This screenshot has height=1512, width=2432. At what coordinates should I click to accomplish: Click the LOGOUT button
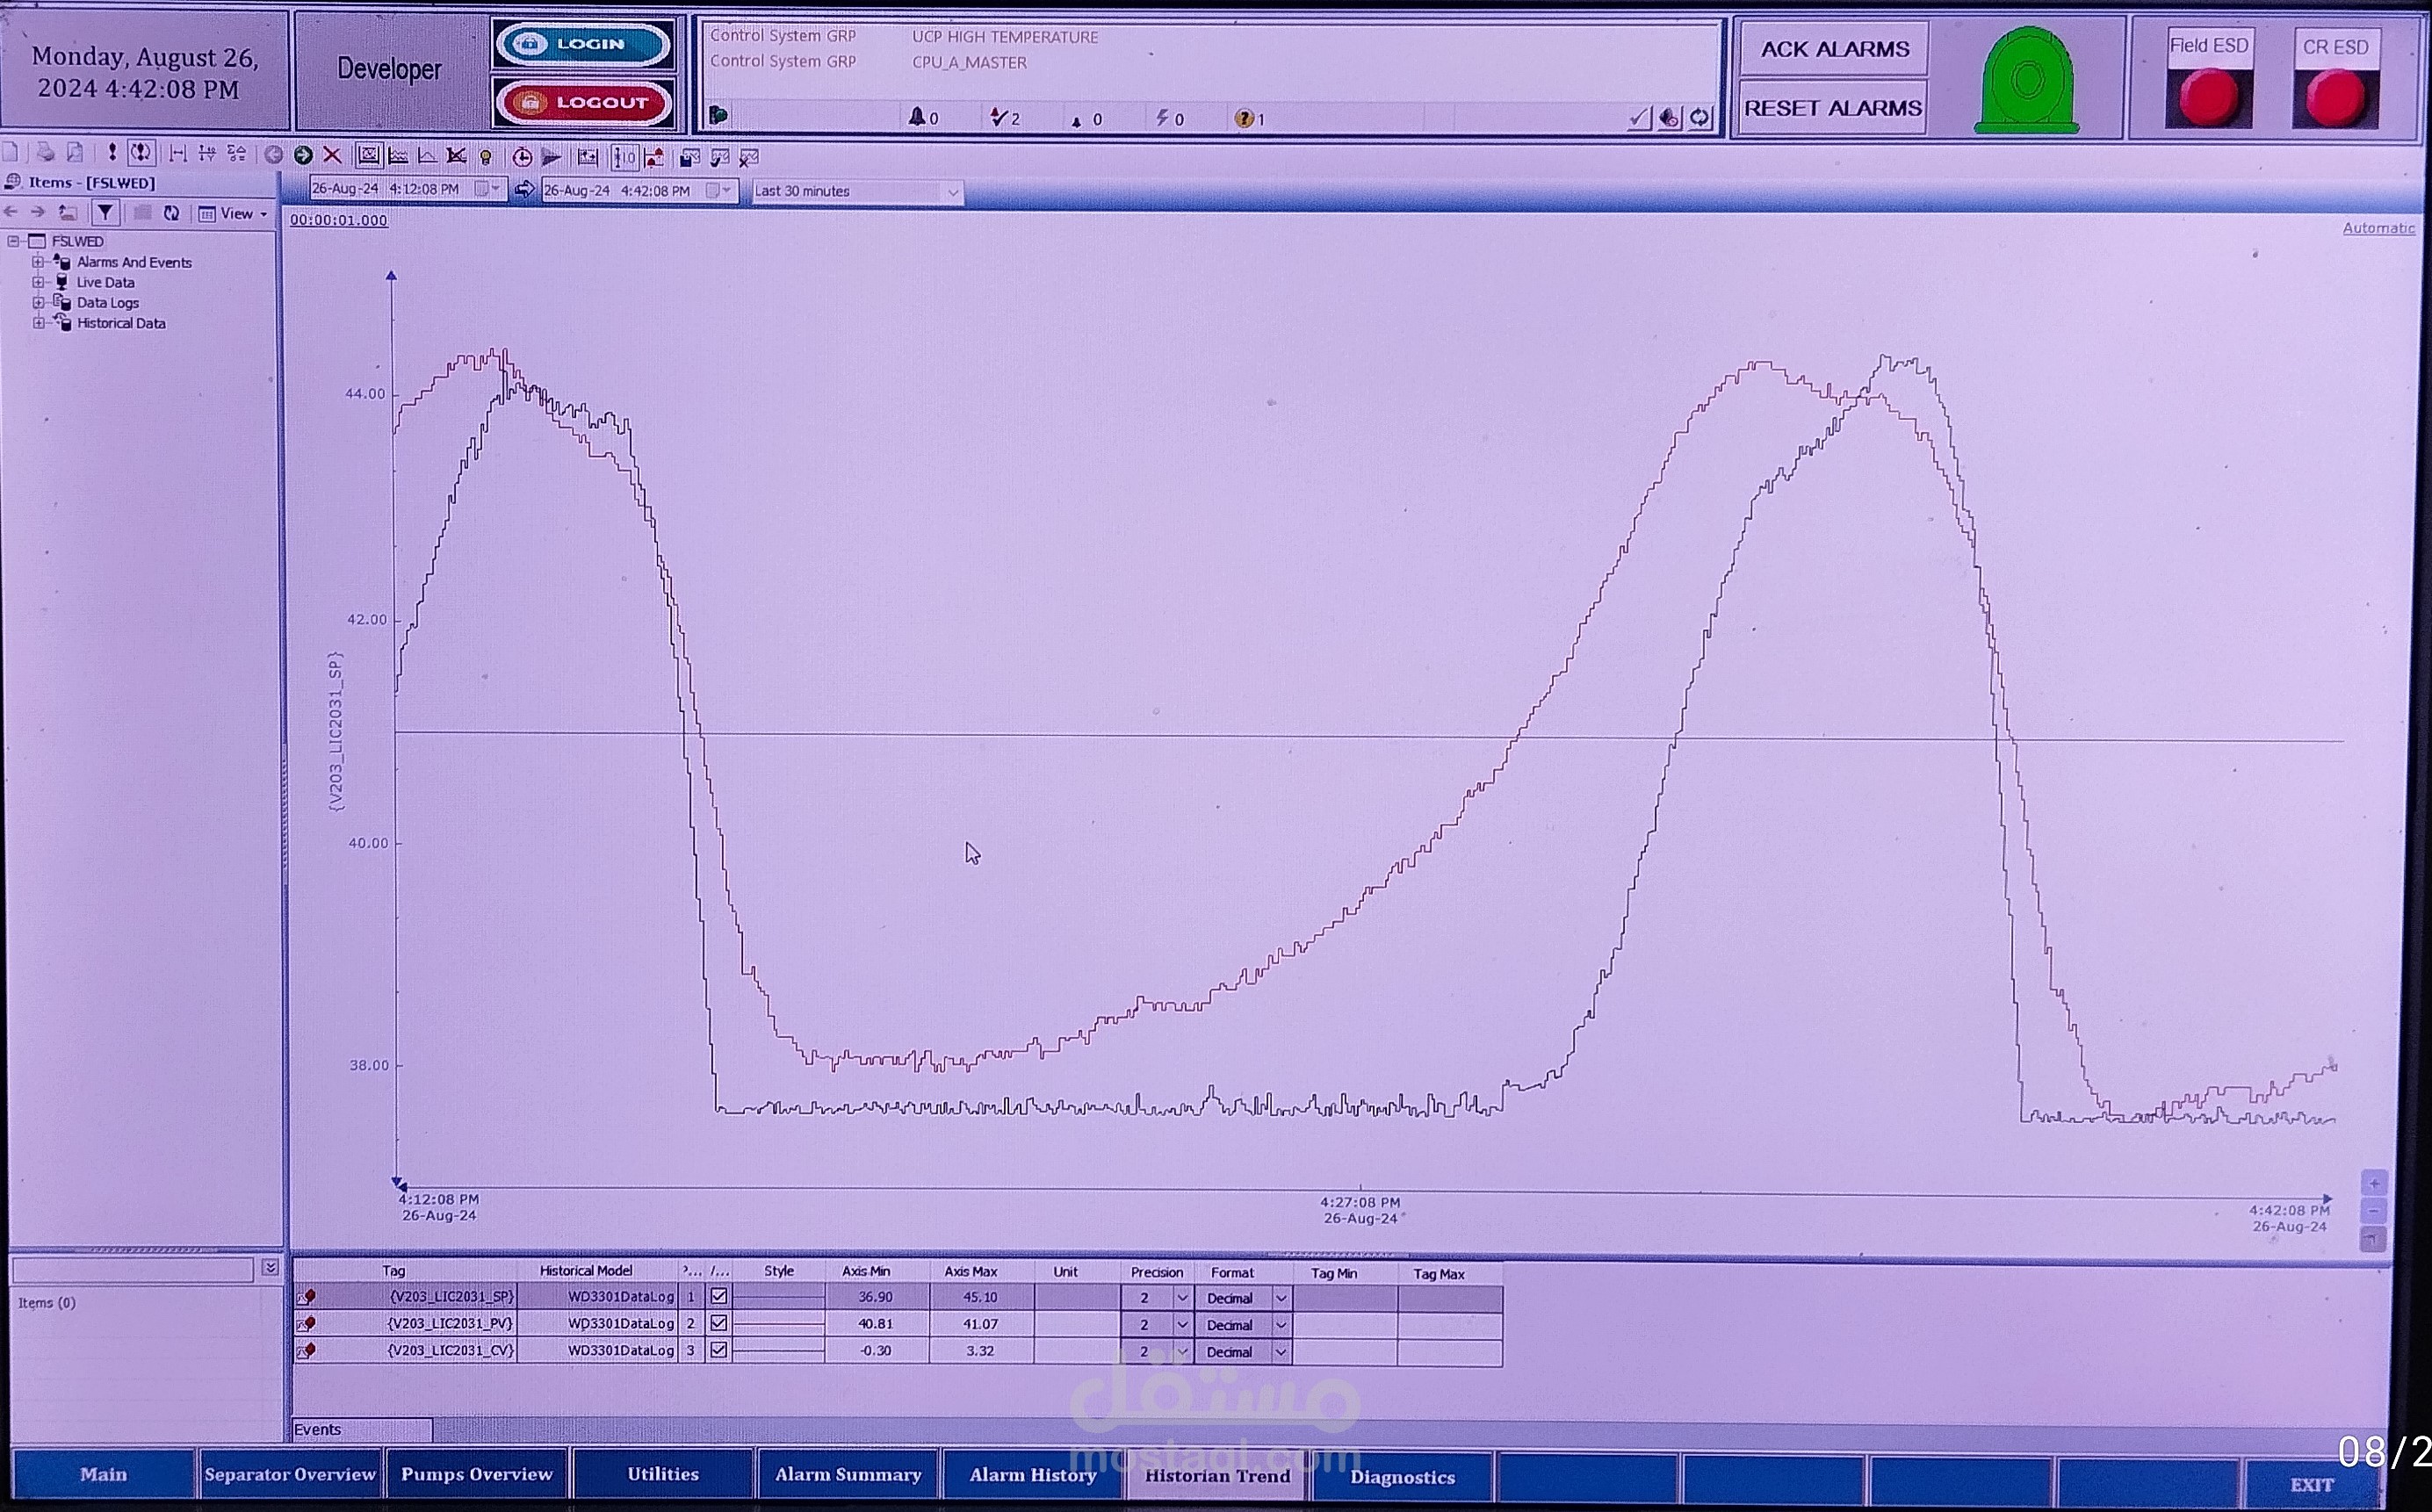583,102
